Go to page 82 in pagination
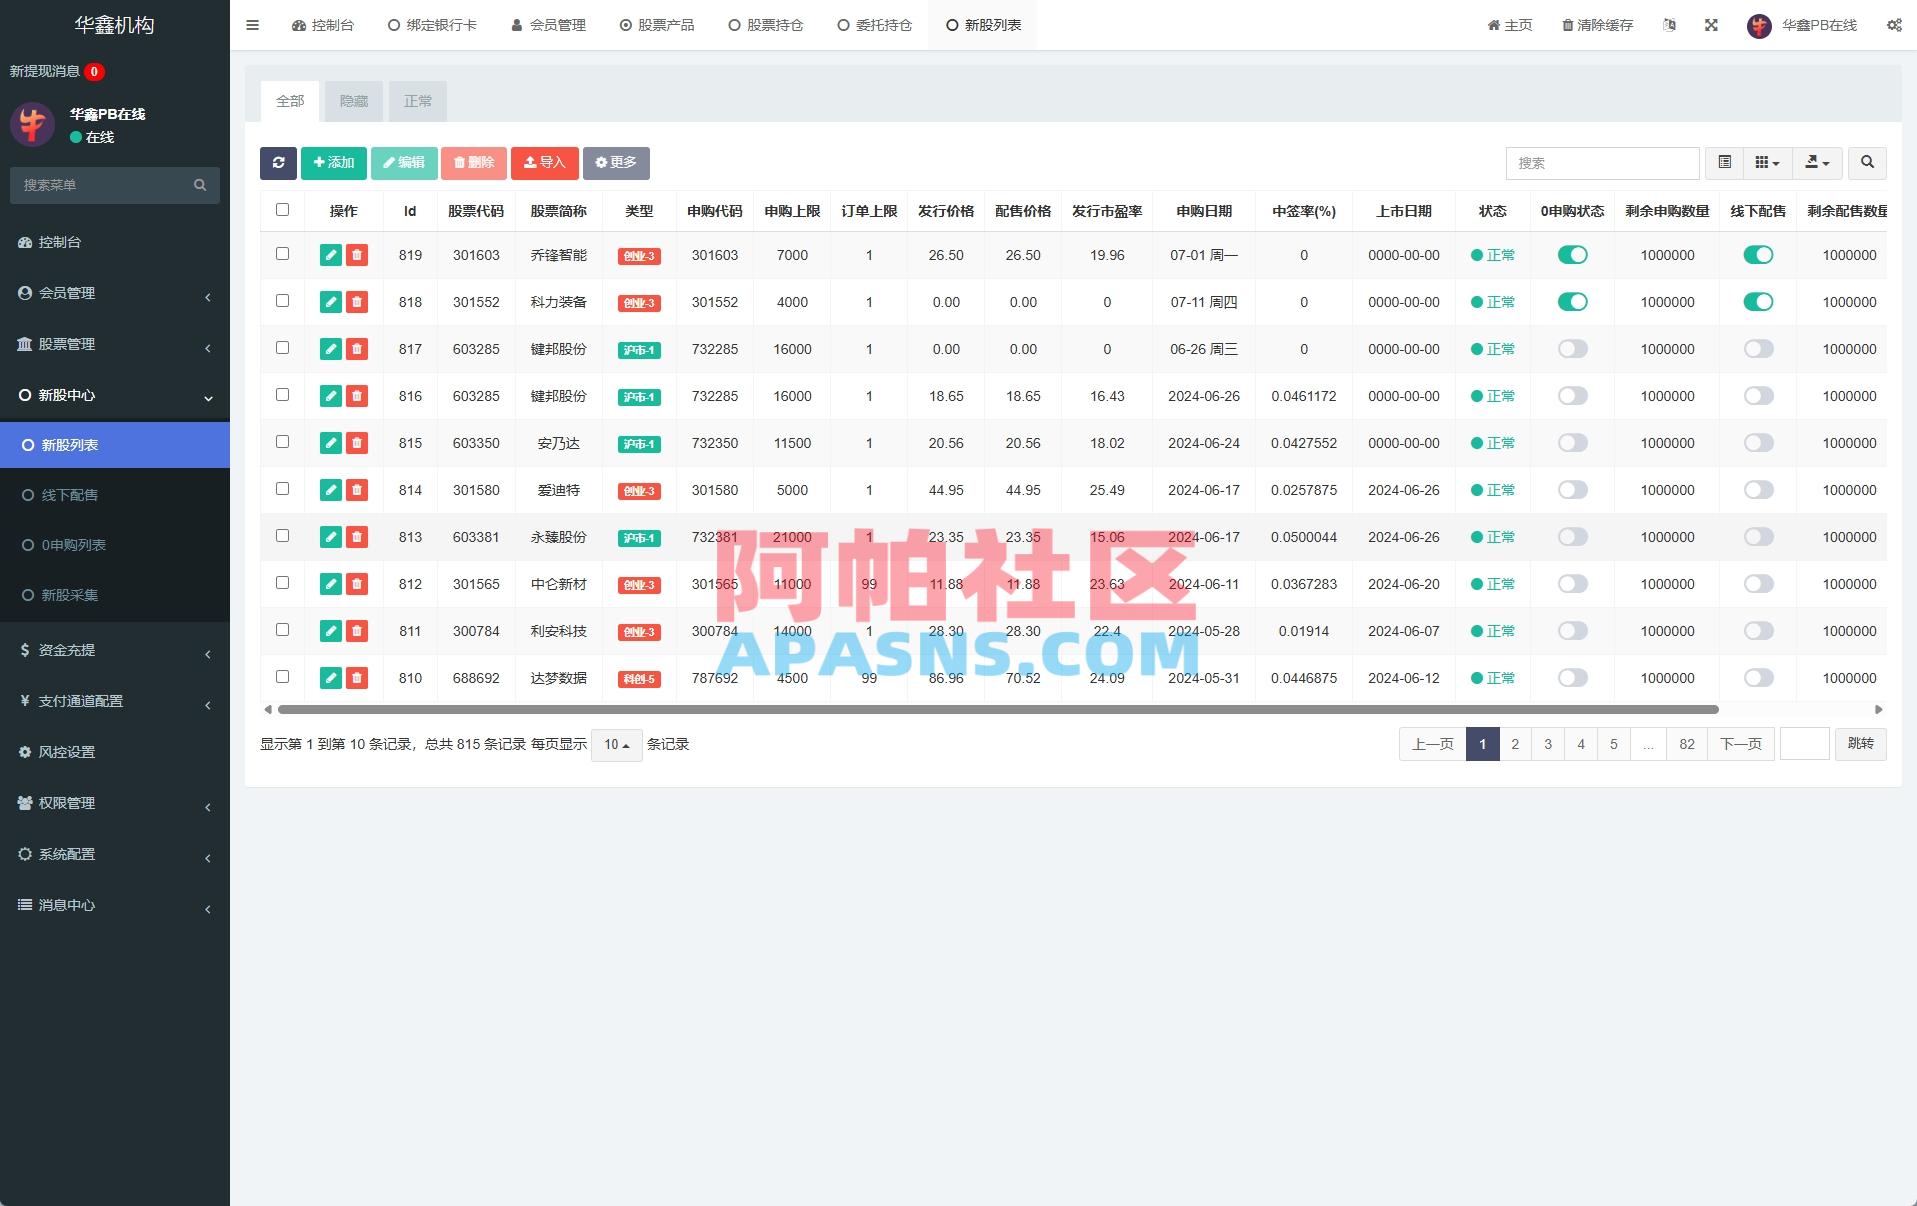The width and height of the screenshot is (1917, 1206). (1687, 744)
